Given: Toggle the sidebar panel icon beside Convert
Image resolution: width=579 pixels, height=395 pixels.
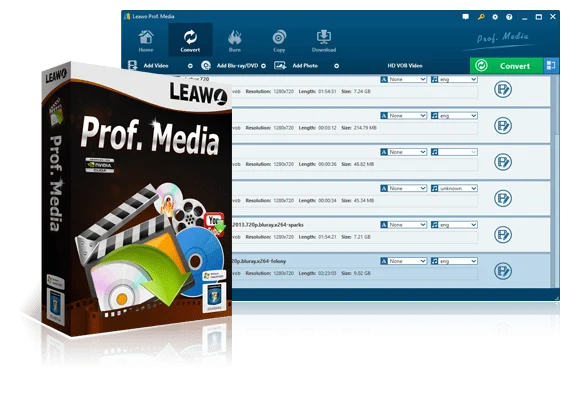Looking at the screenshot, I should click(551, 66).
